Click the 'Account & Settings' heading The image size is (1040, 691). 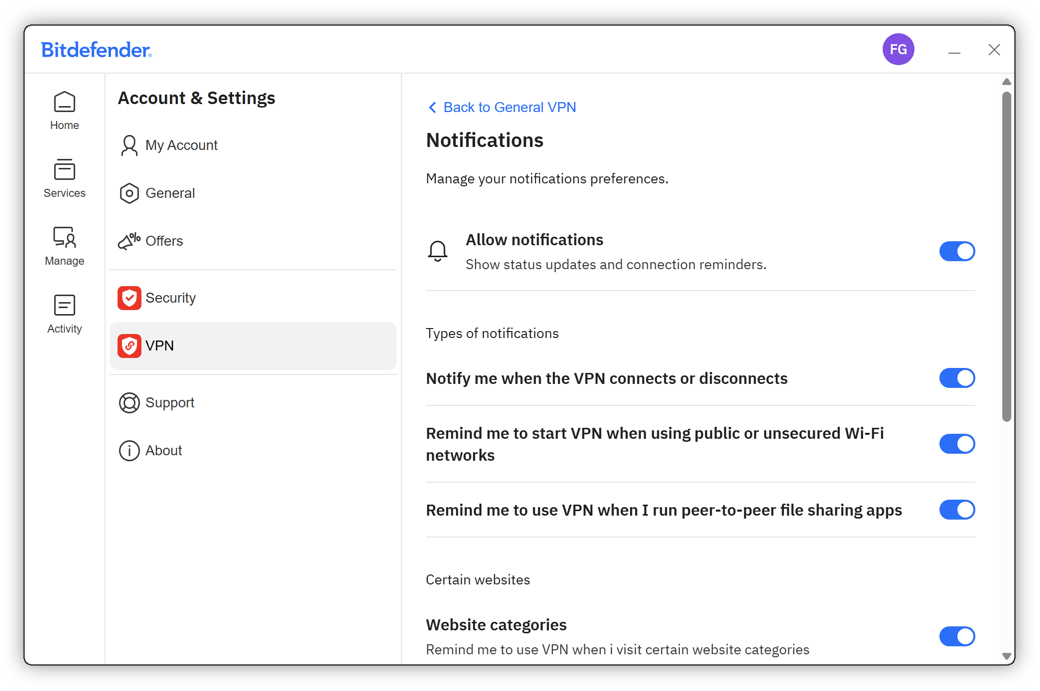coord(196,98)
